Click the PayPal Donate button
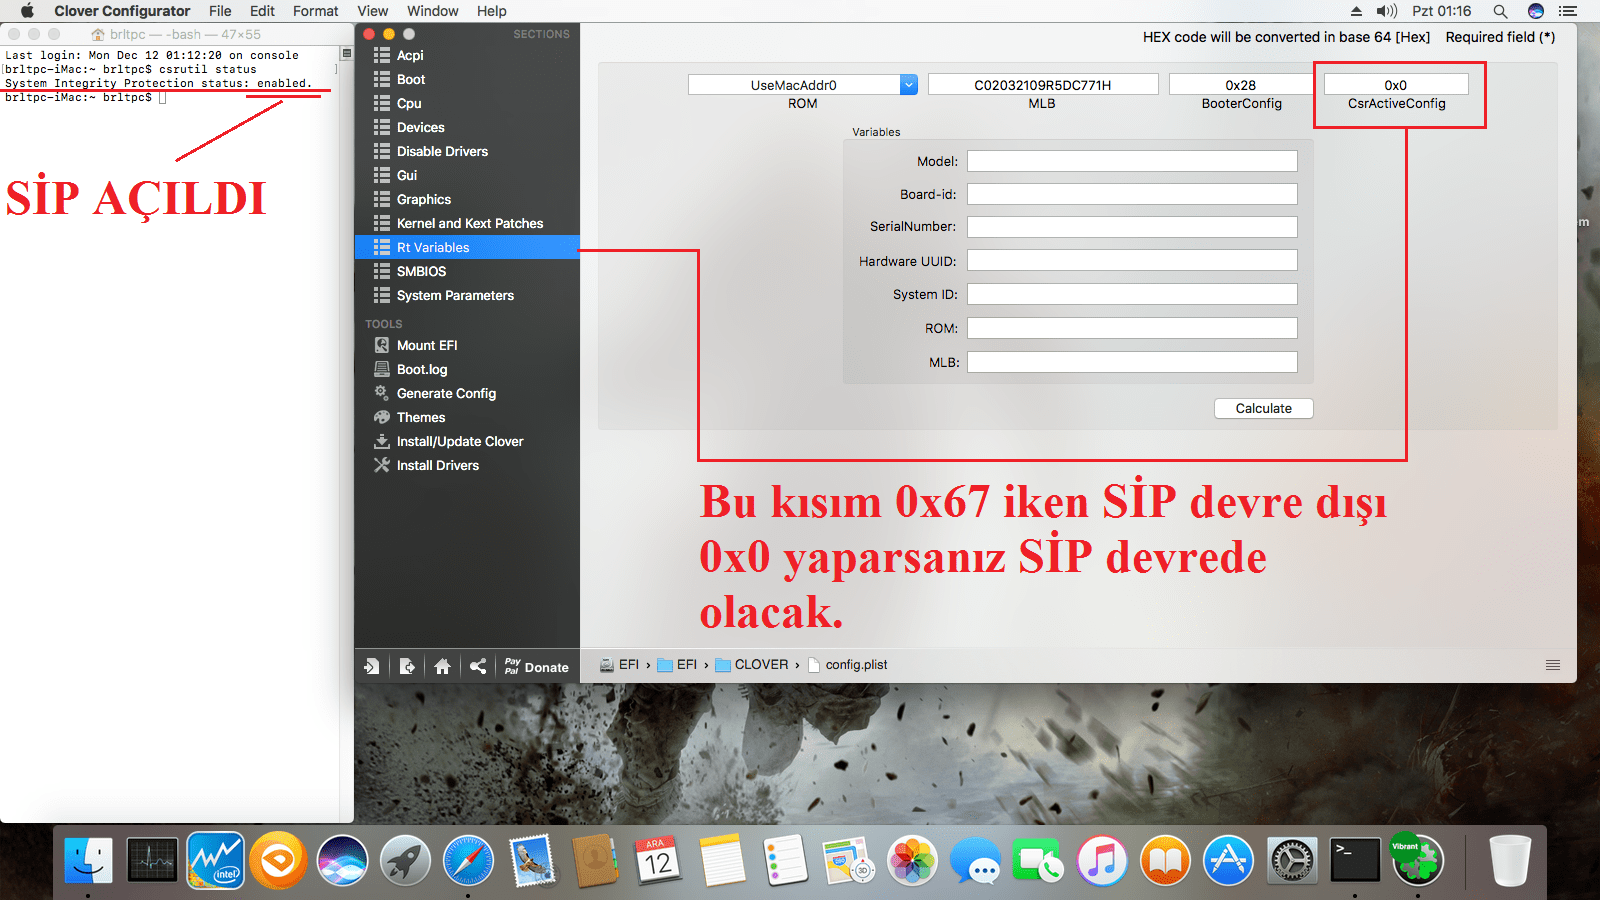This screenshot has width=1600, height=900. point(537,666)
